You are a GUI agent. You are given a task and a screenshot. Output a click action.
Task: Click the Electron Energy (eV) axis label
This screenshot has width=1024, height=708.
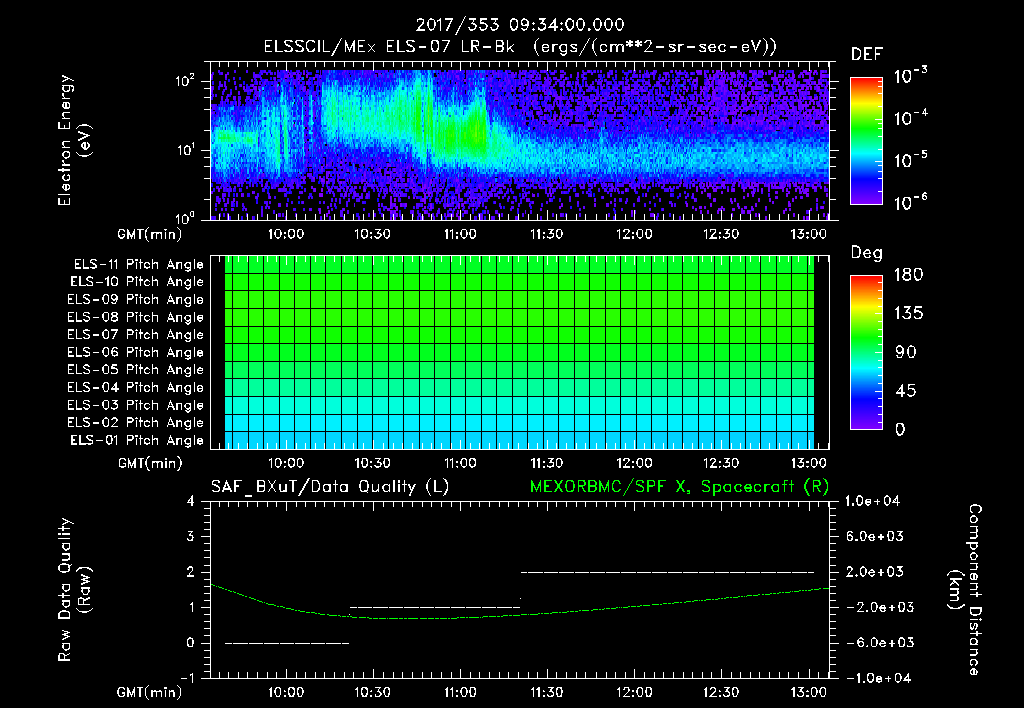point(74,140)
